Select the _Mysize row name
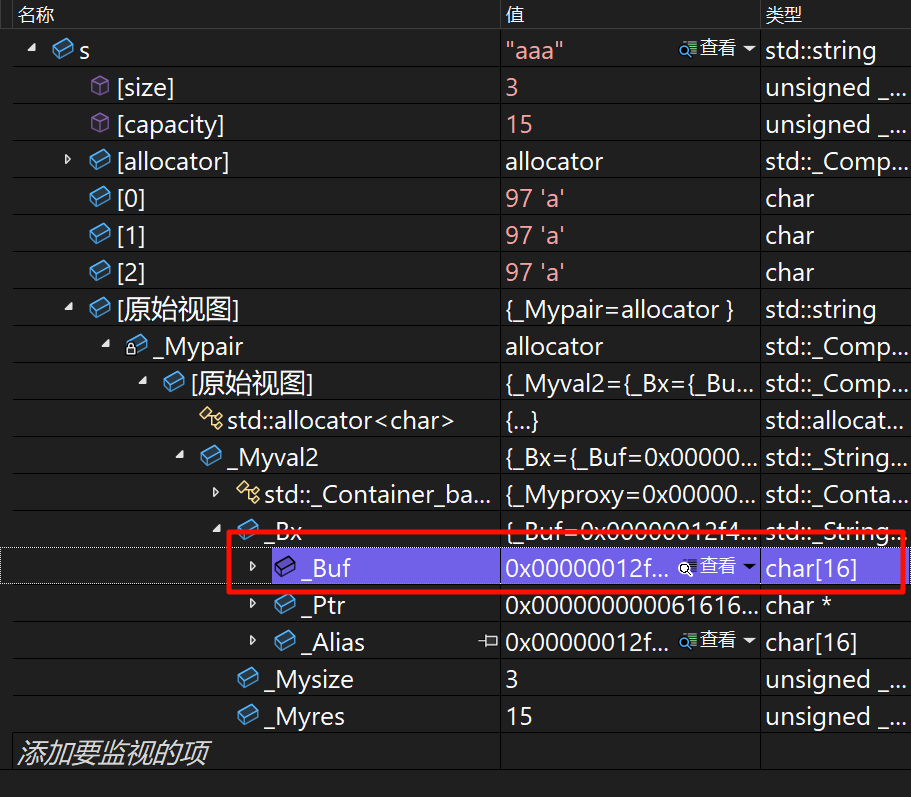Screen dimensions: 911x797 [309, 680]
